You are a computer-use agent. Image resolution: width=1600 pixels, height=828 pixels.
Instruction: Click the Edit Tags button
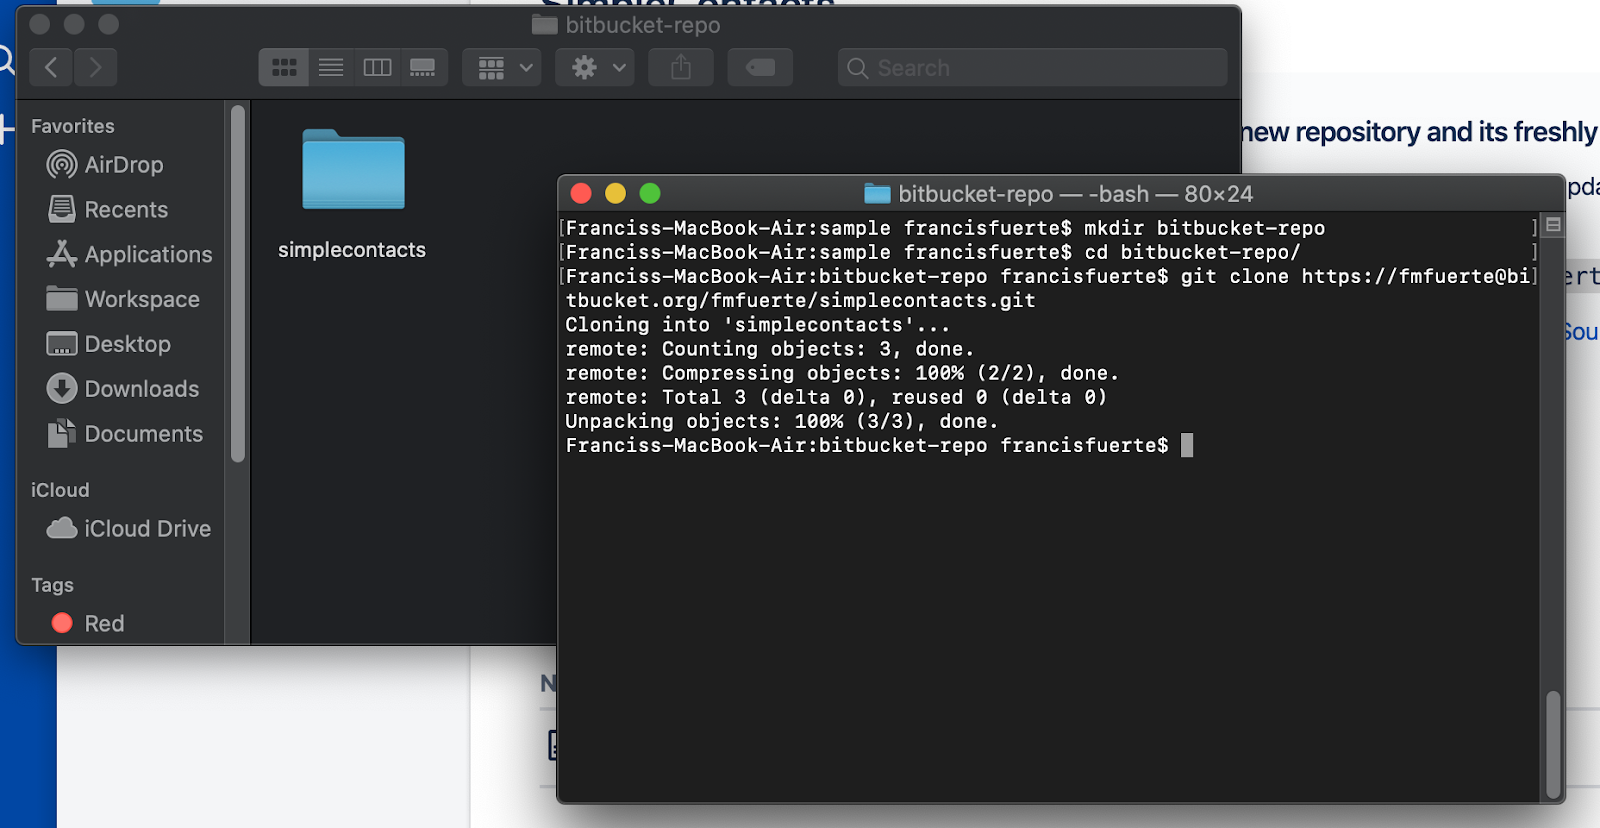click(760, 67)
